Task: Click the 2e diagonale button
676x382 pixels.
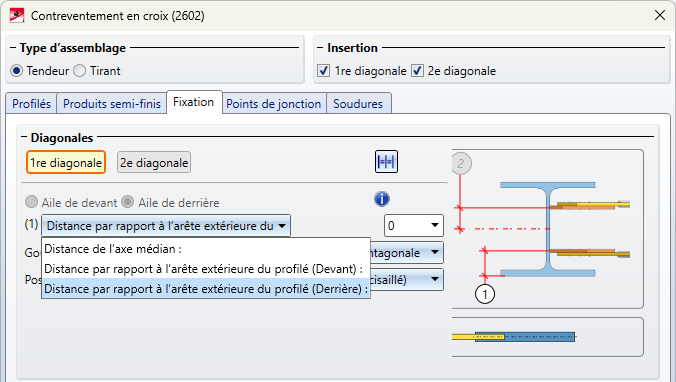Action: pyautogui.click(x=154, y=163)
